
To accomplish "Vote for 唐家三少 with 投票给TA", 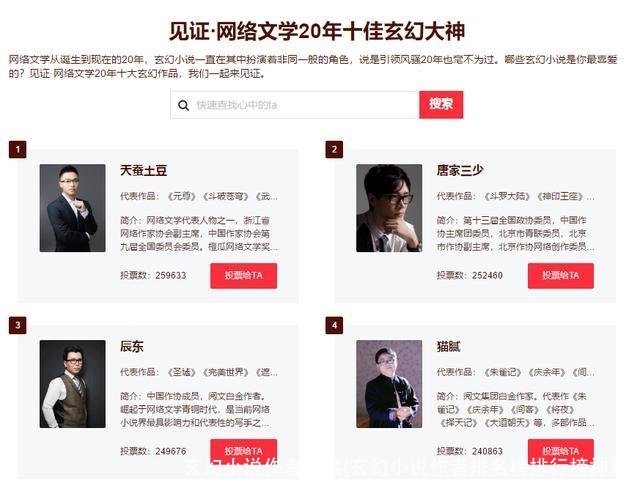I will click(x=561, y=276).
